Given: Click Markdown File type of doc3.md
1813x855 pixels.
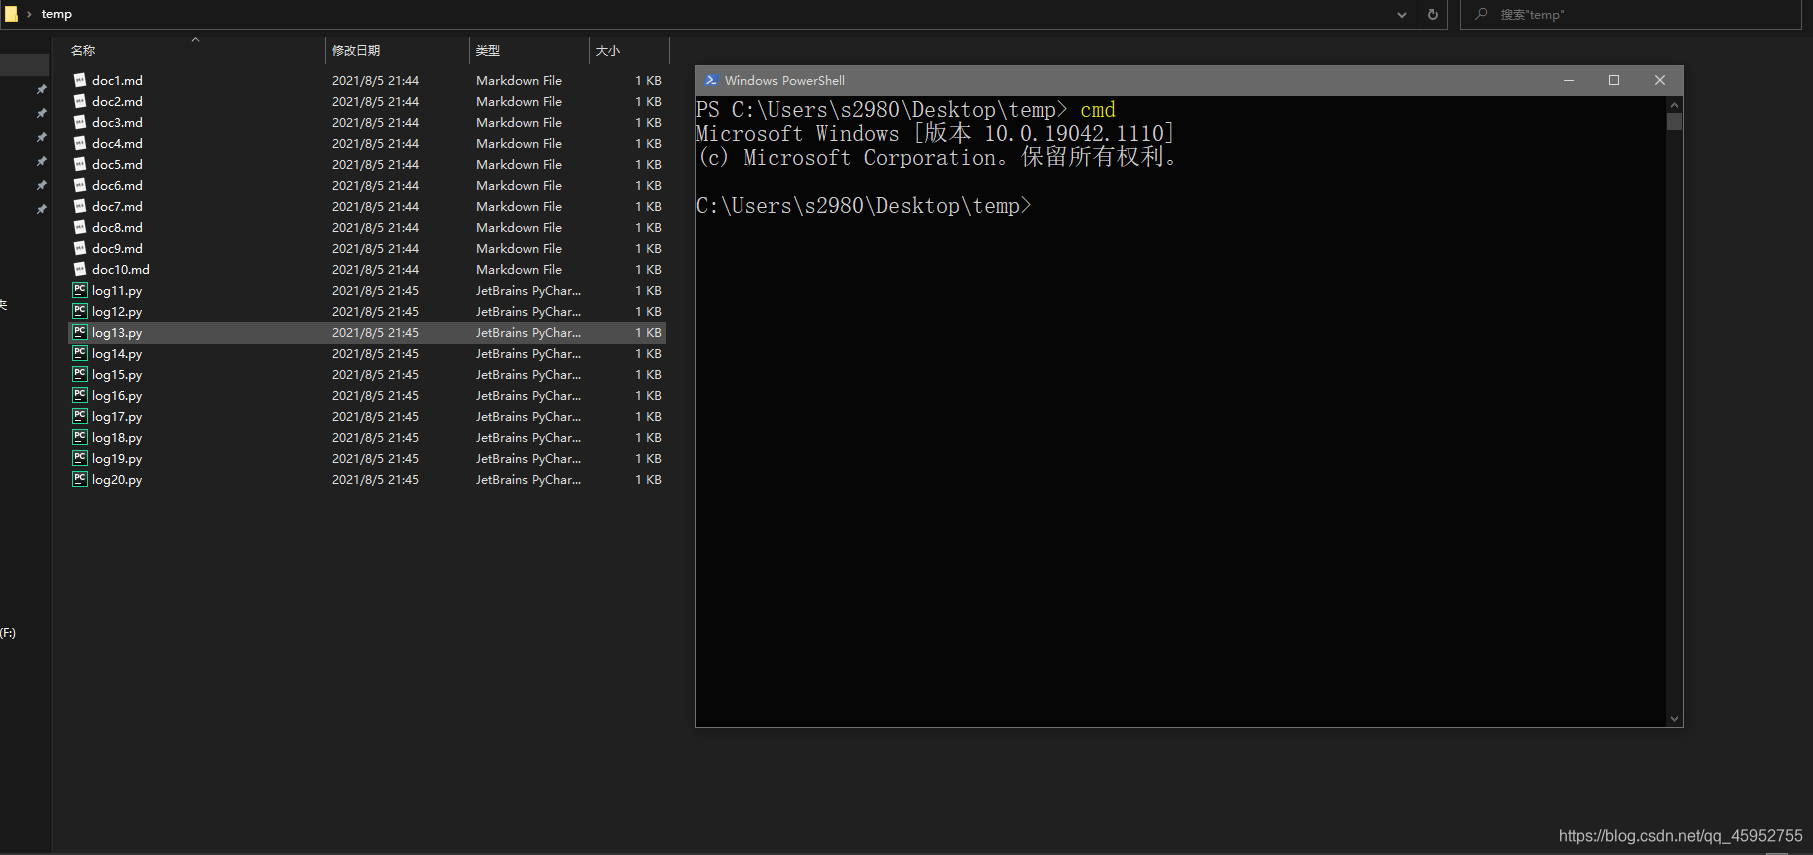Looking at the screenshot, I should point(519,122).
